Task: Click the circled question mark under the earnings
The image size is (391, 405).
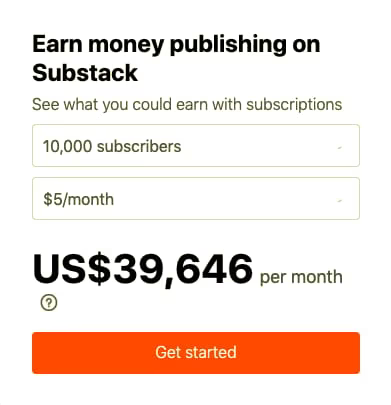Action: [x=49, y=303]
